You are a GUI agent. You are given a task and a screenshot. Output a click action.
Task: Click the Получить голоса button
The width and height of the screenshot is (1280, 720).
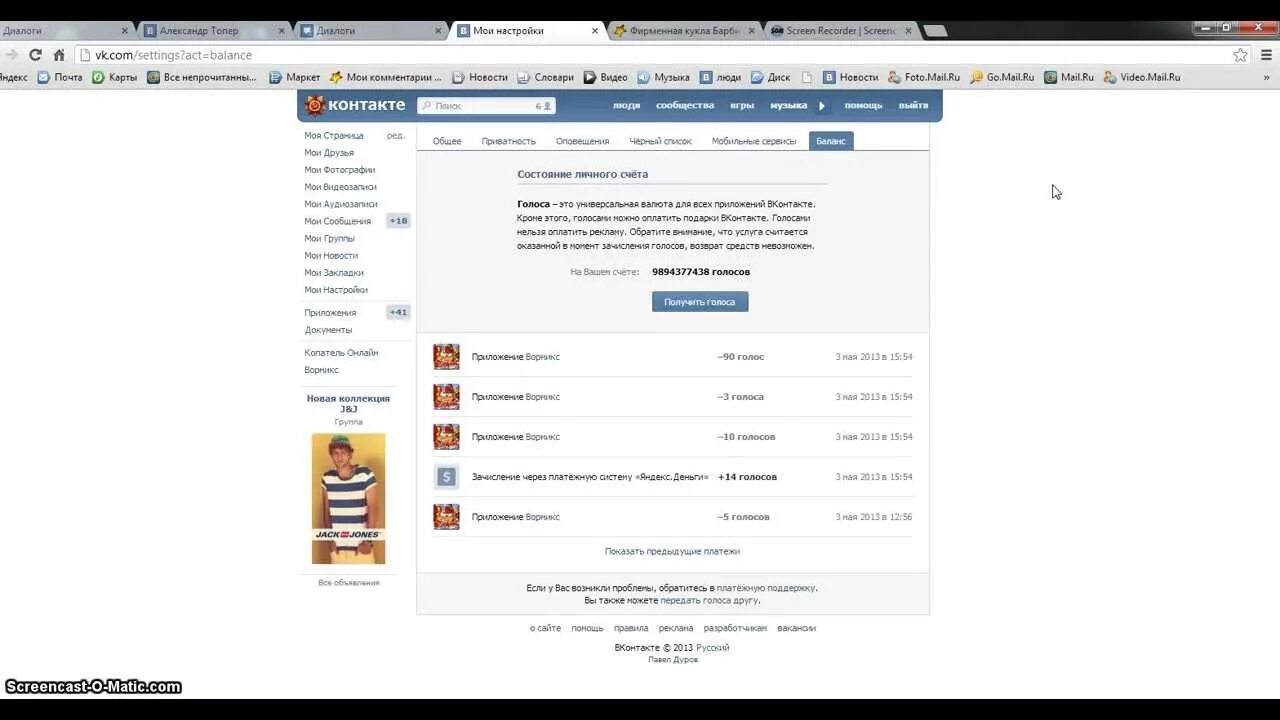700,302
